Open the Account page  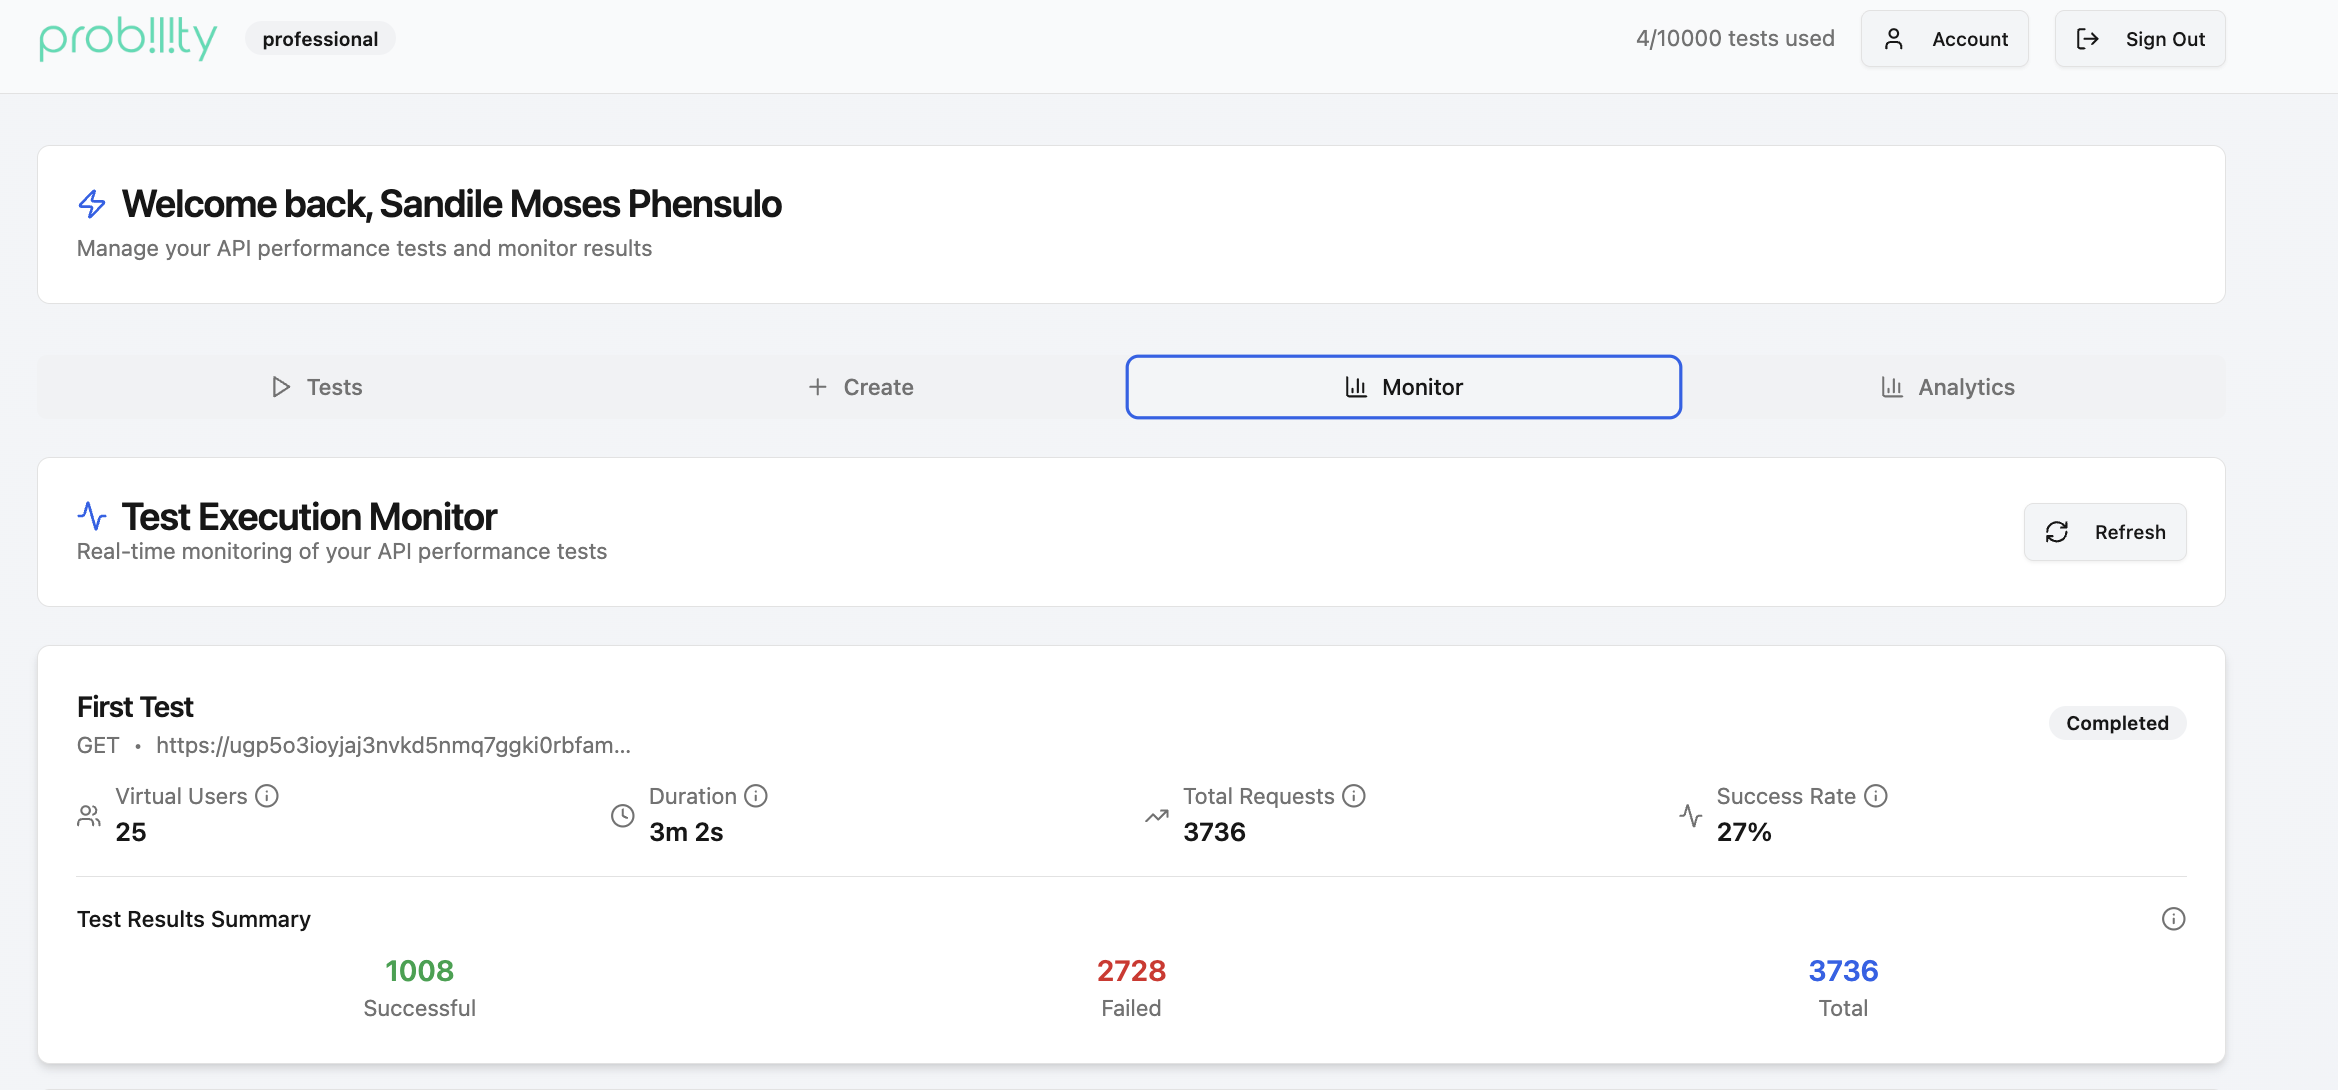(x=1944, y=39)
